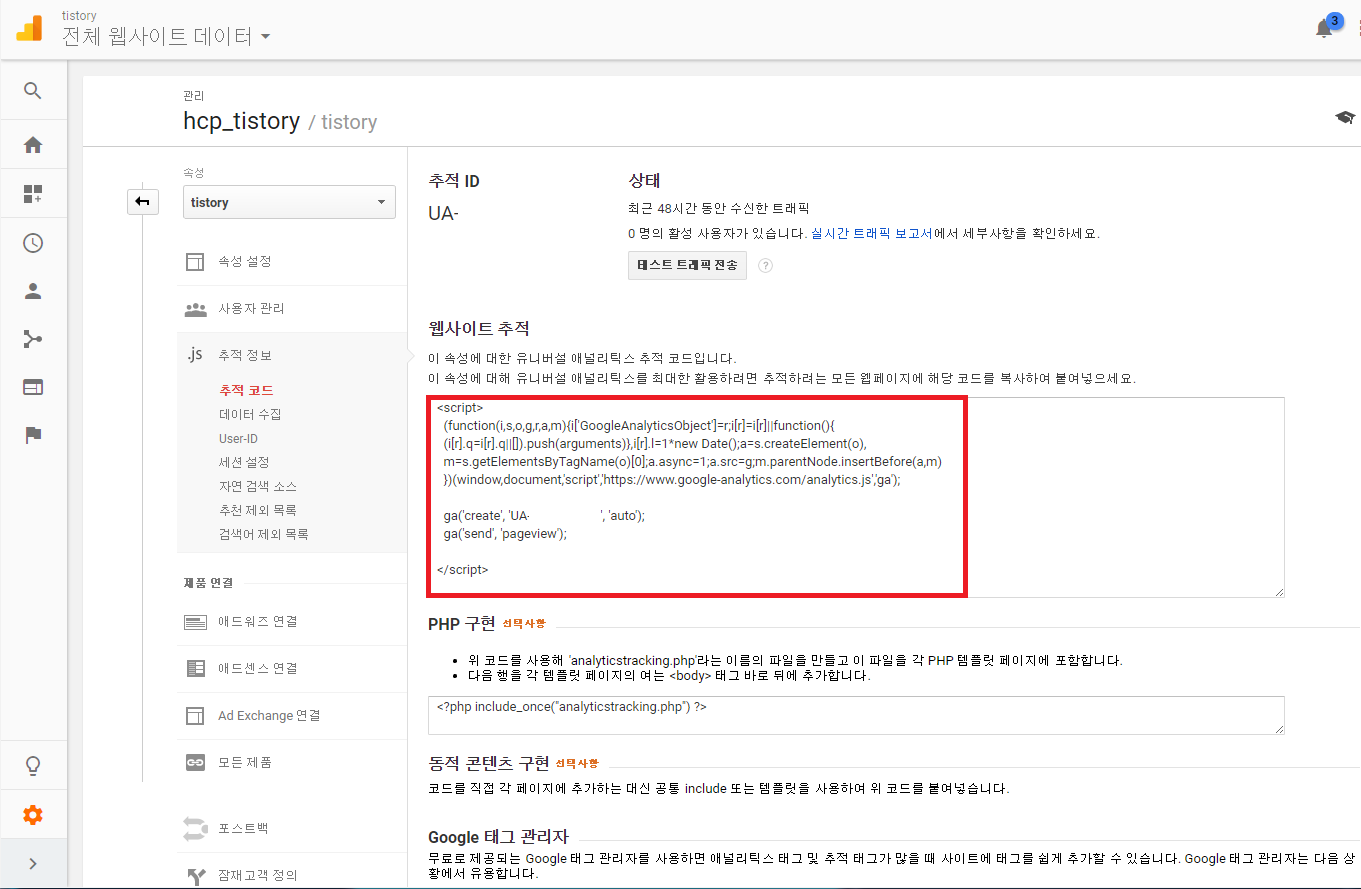
Task: Click the 추적 ID label
Action: pos(453,182)
